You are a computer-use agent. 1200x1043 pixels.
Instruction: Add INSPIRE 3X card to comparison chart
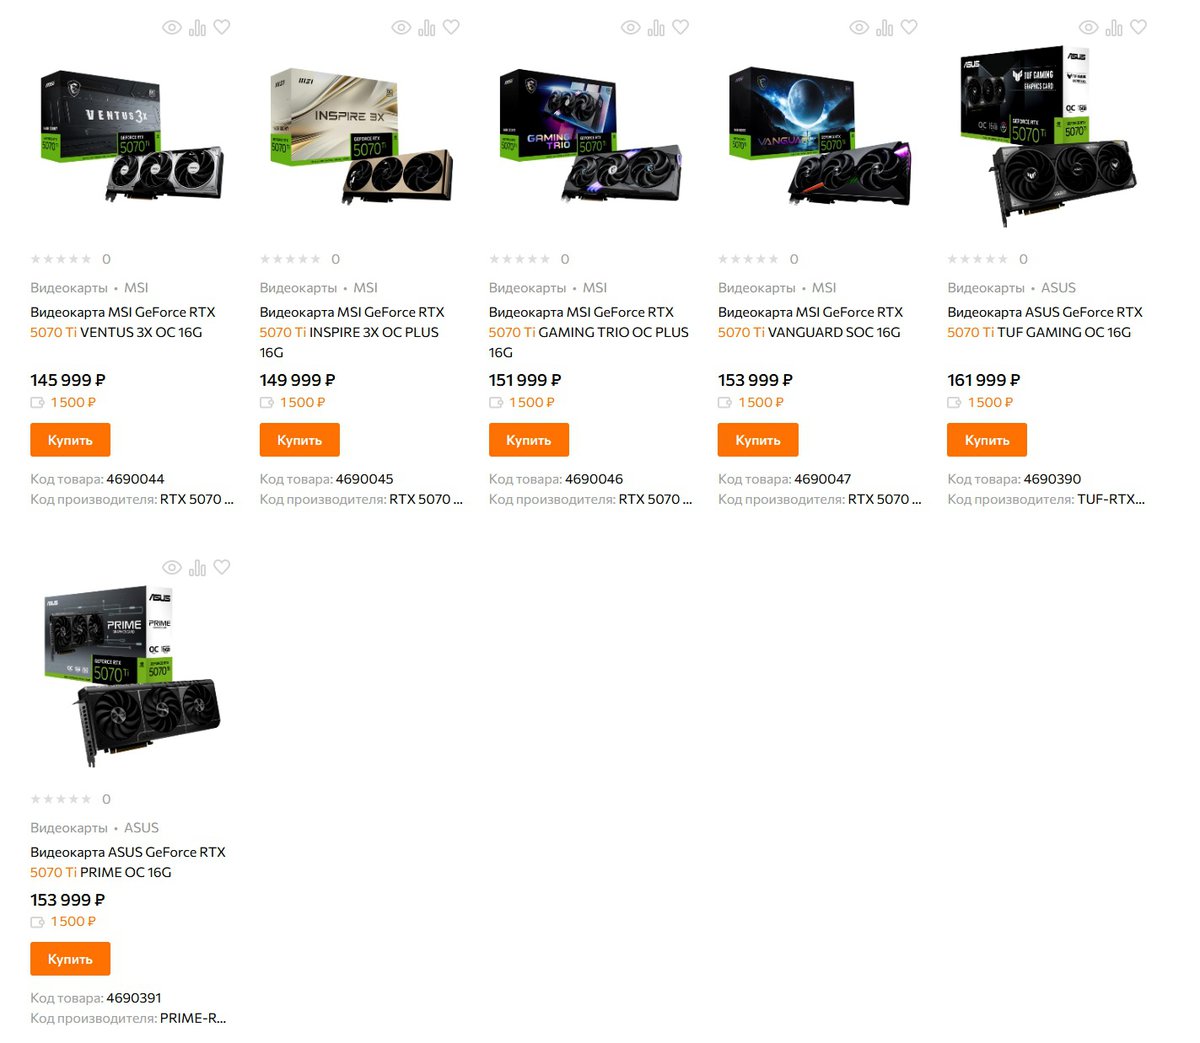pyautogui.click(x=427, y=28)
